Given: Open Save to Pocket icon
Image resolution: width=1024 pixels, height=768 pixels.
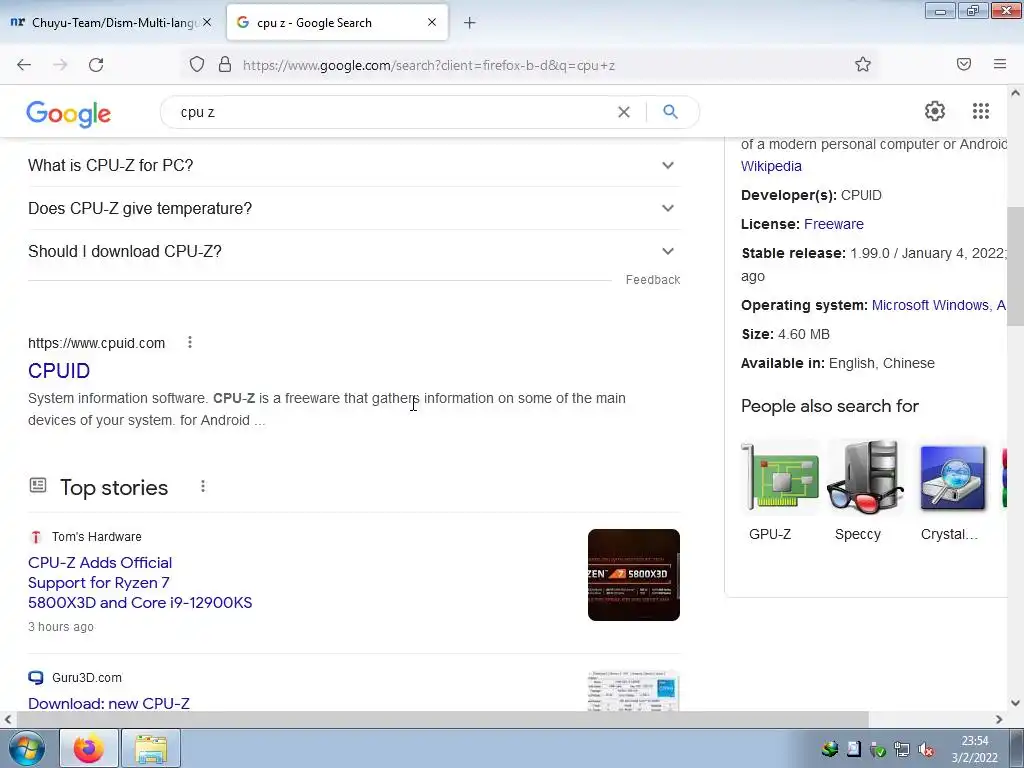Looking at the screenshot, I should [x=964, y=64].
